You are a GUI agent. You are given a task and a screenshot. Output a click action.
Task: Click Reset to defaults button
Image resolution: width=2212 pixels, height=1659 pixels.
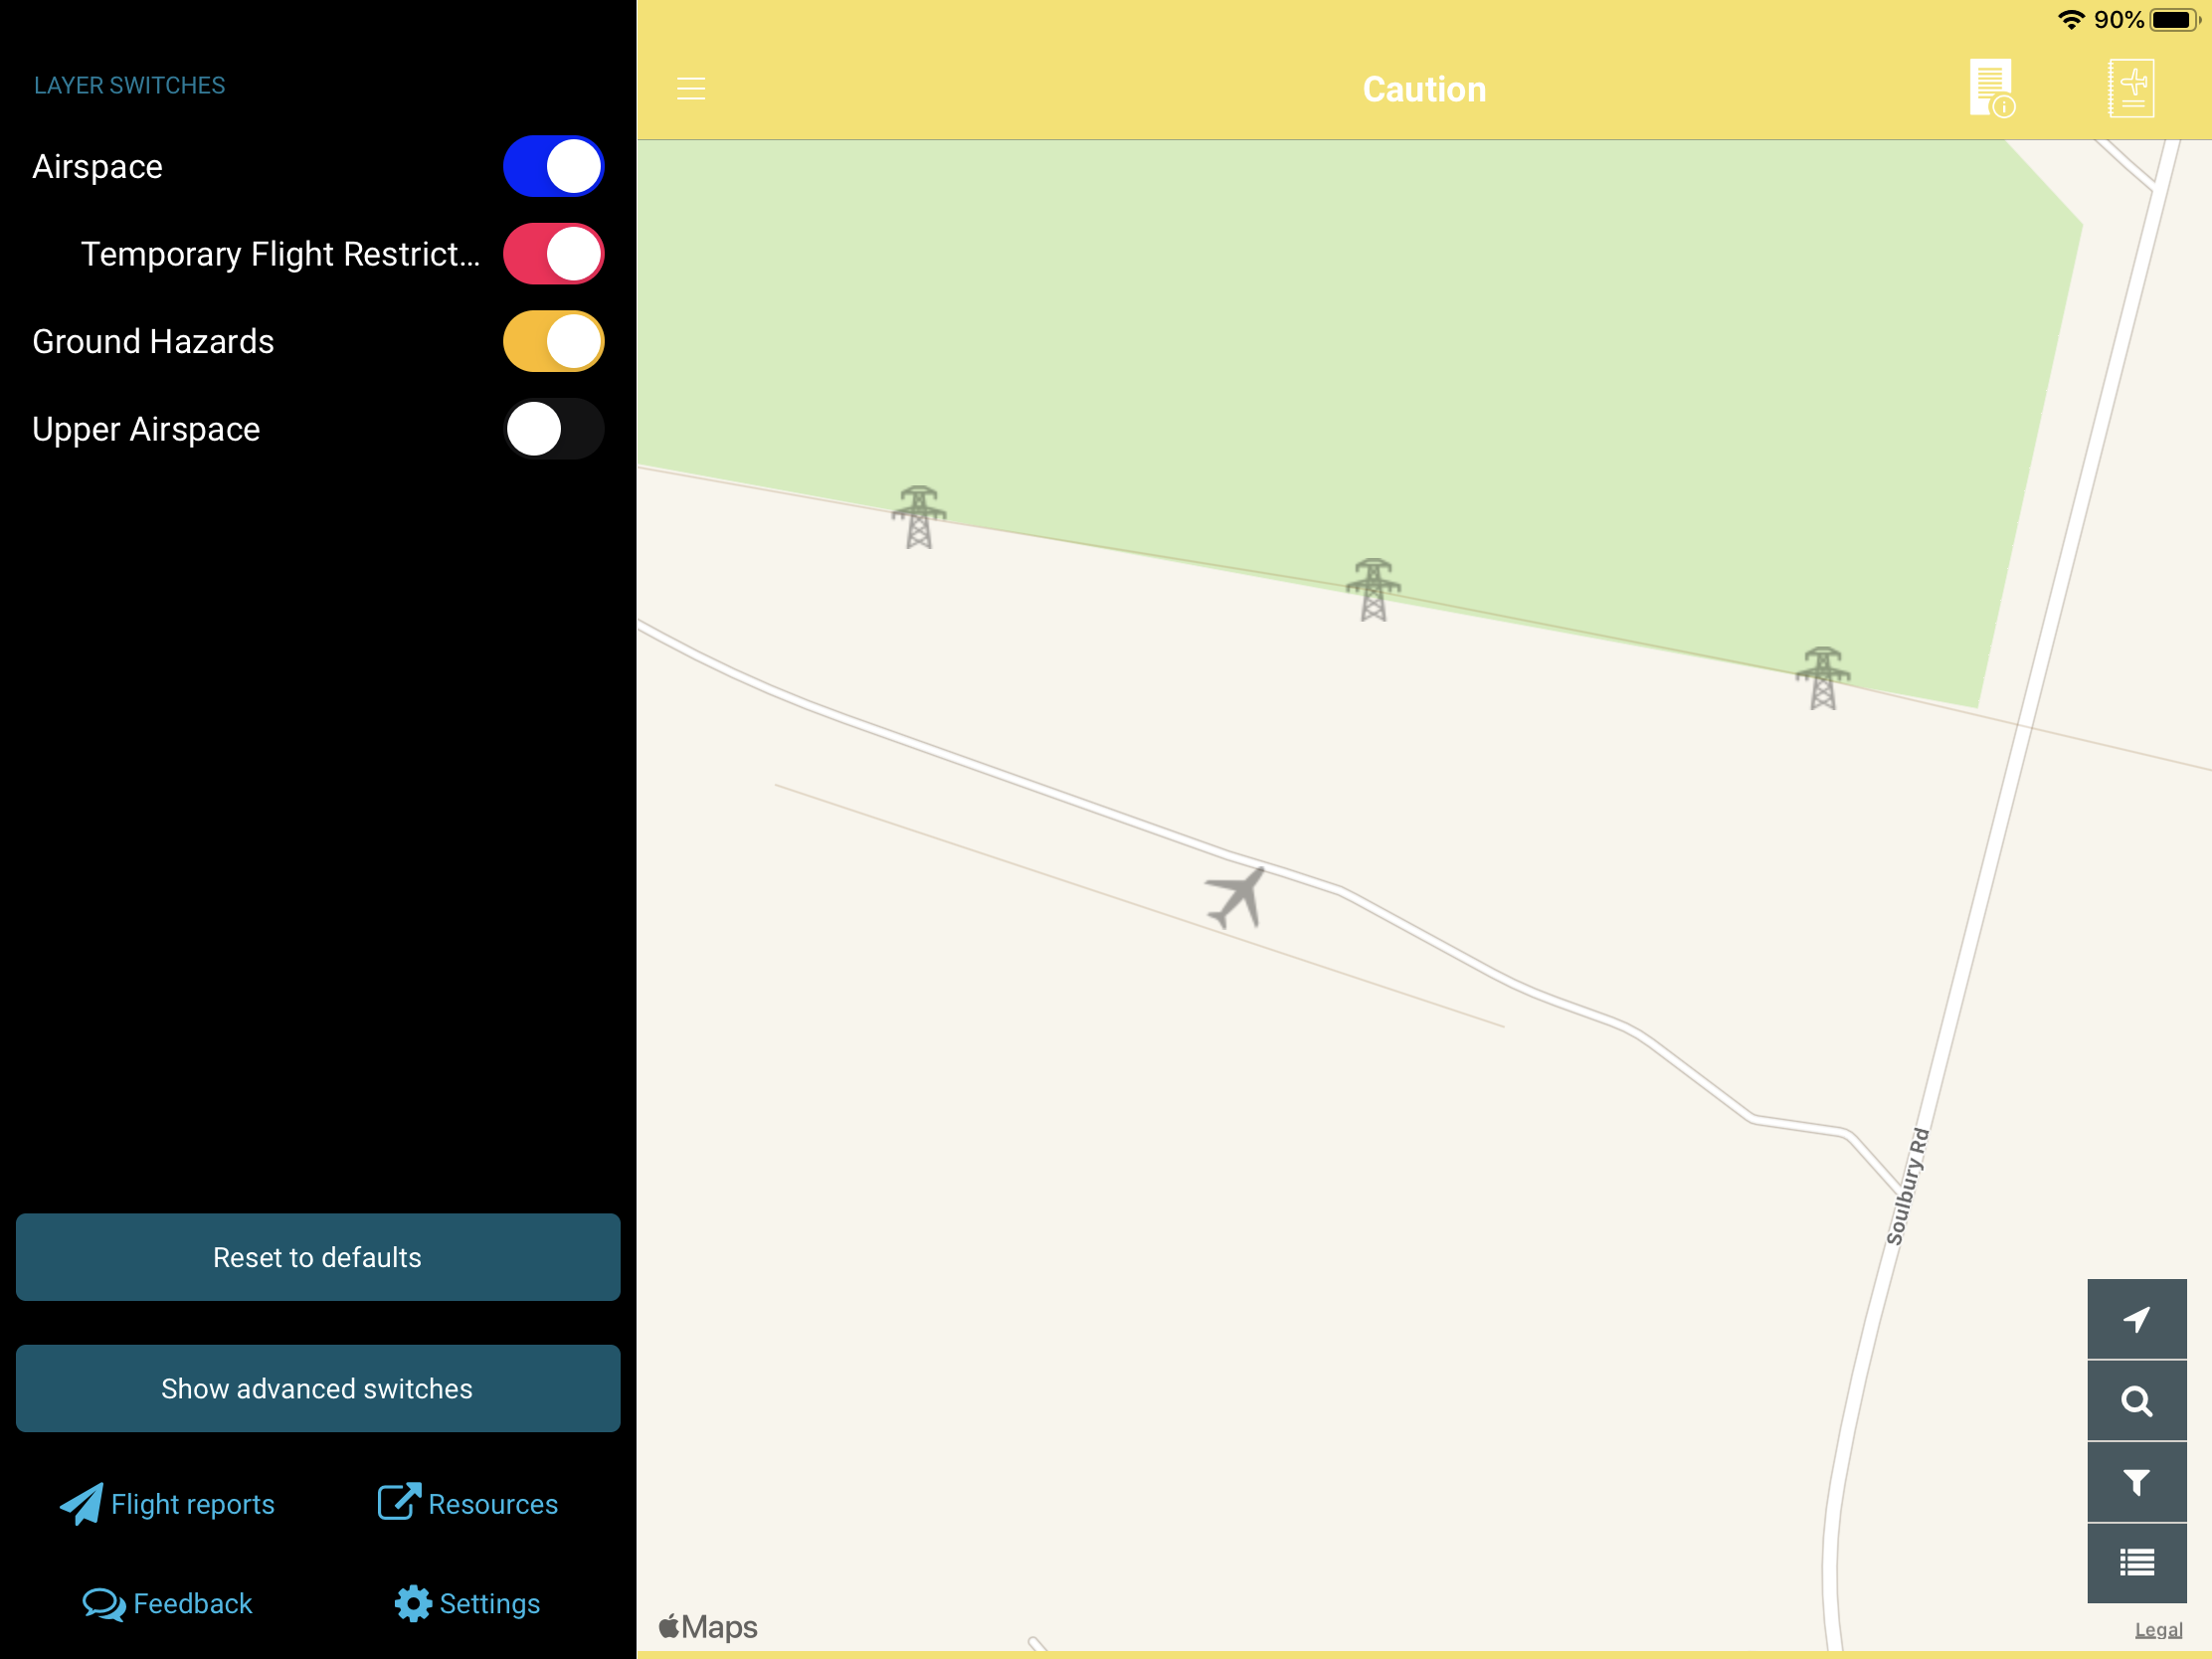[318, 1257]
